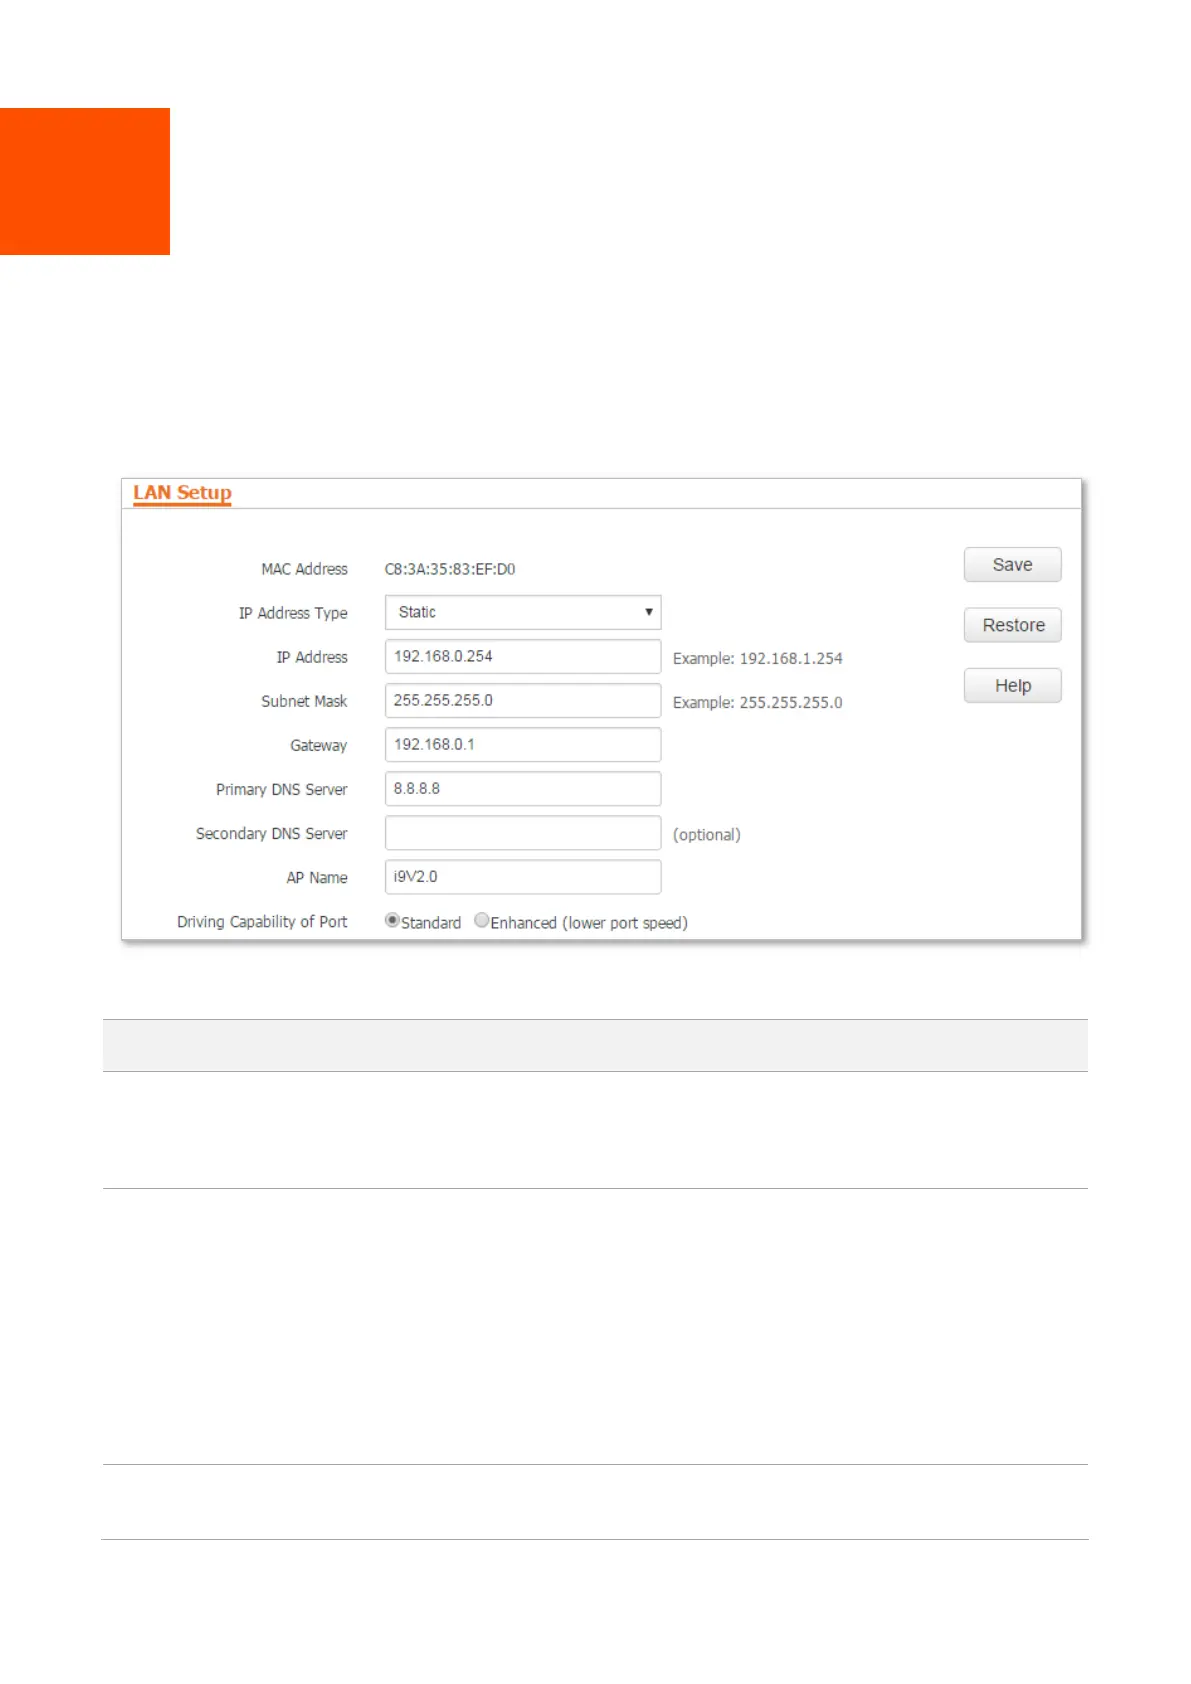The height and width of the screenshot is (1684, 1191).
Task: Click the Driving Capability of Port label
Action: coord(262,922)
